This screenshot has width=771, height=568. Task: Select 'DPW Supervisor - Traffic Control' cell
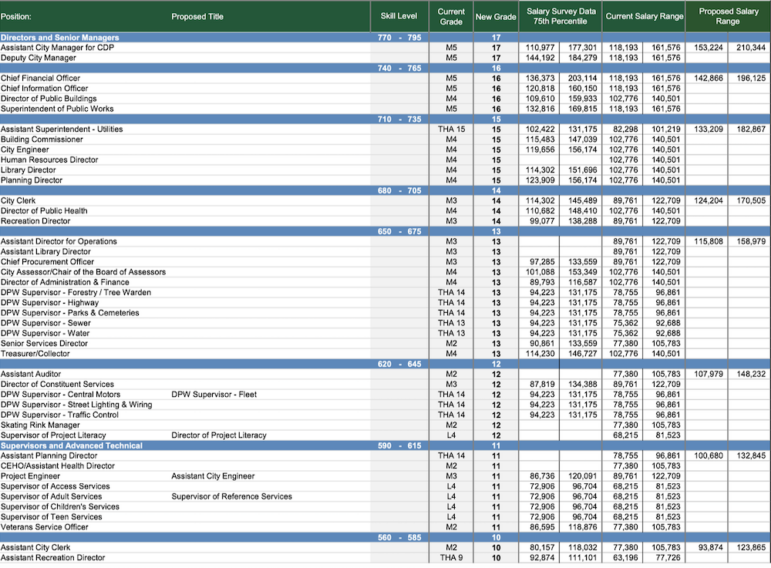point(59,415)
